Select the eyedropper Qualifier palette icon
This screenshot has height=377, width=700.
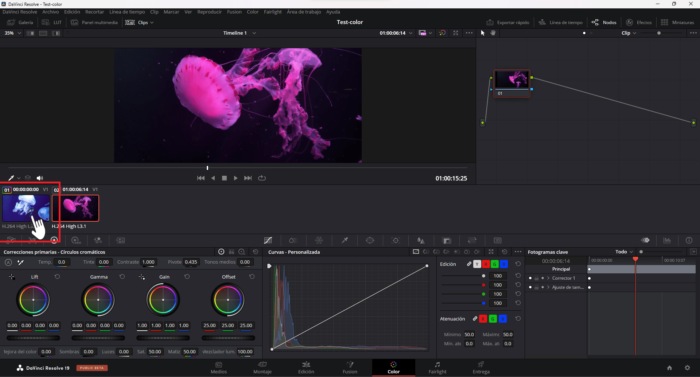(x=345, y=240)
